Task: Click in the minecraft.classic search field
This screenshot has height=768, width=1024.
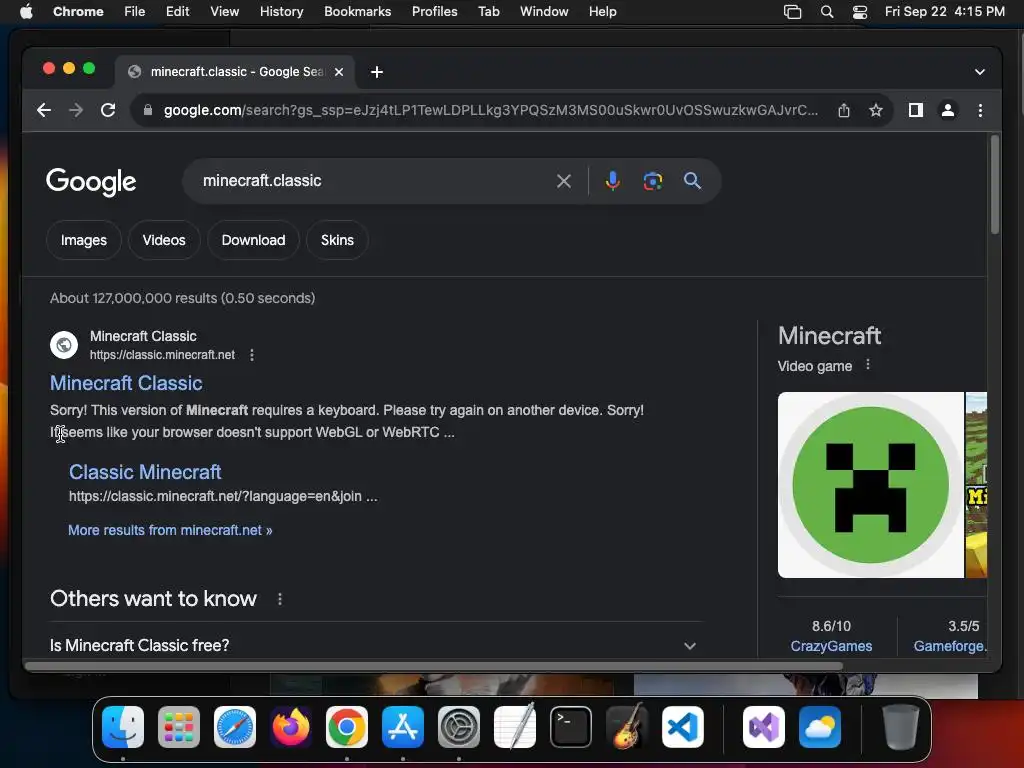Action: point(372,181)
